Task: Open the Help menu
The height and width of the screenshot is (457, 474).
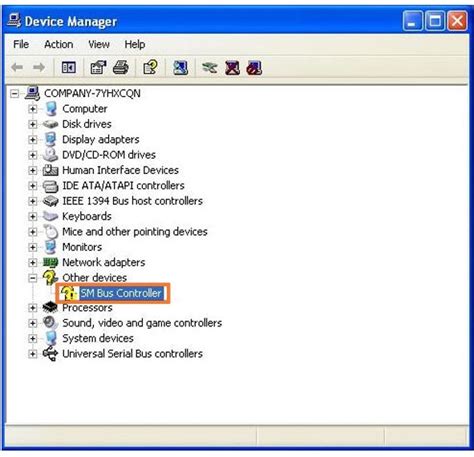Action: pos(135,44)
